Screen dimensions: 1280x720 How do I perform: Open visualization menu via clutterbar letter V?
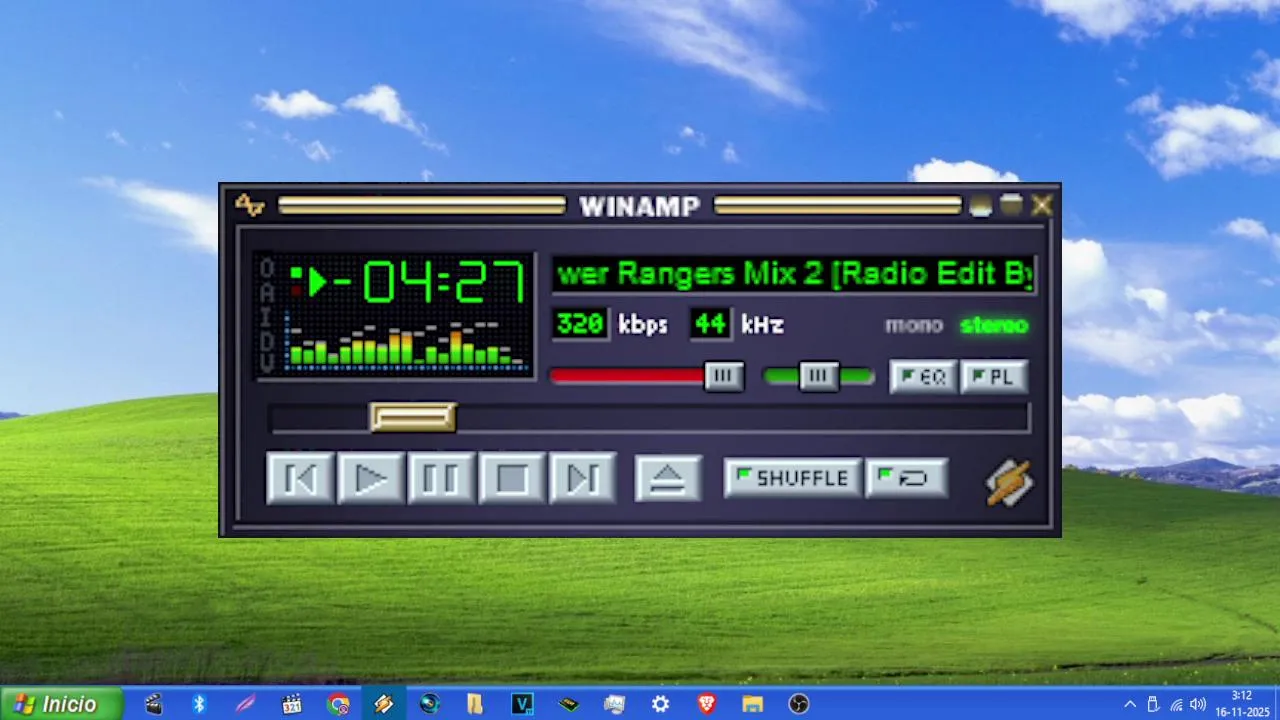click(x=267, y=363)
